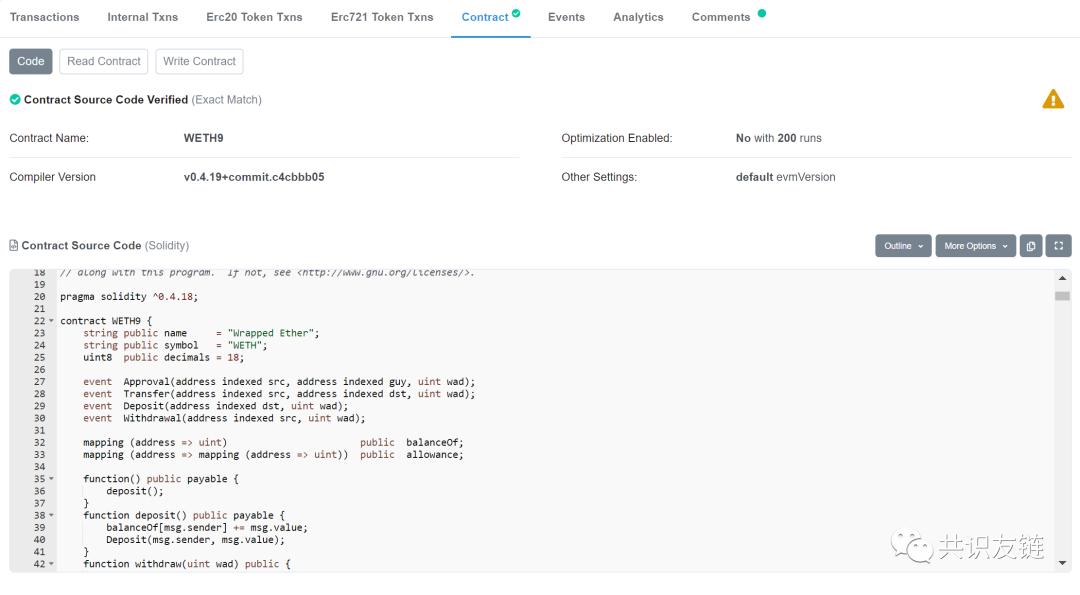Viewport: 1080px width, 595px height.
Task: Open the More Options dropdown
Action: (975, 246)
